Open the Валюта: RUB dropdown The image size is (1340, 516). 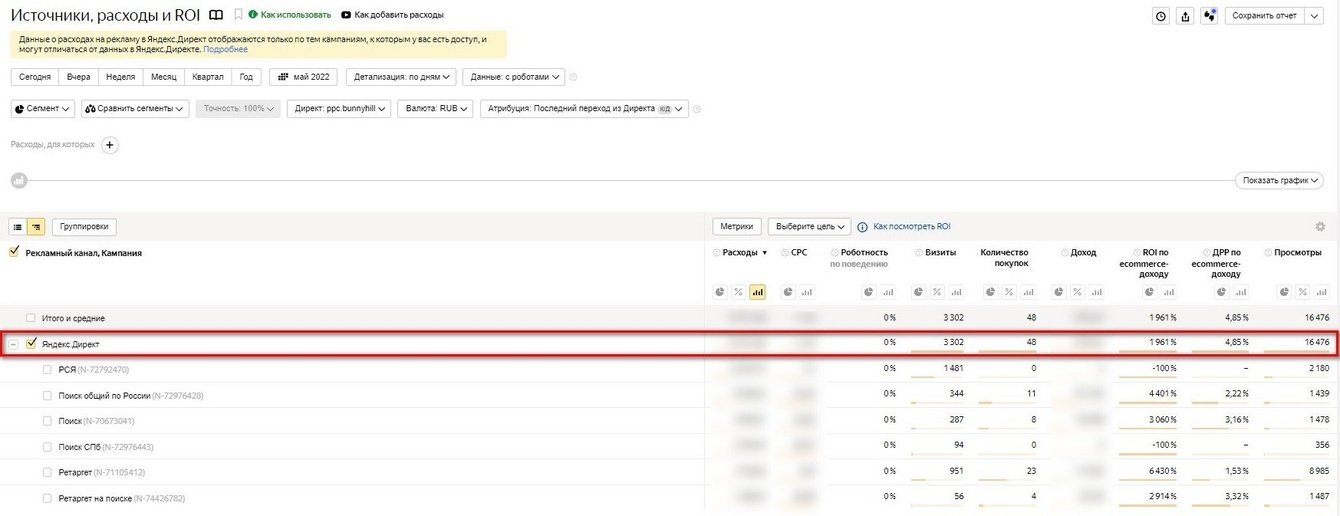(x=435, y=108)
